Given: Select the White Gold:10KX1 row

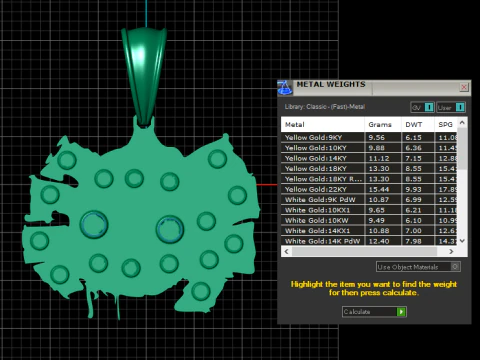Looking at the screenshot, I should tap(369, 210).
